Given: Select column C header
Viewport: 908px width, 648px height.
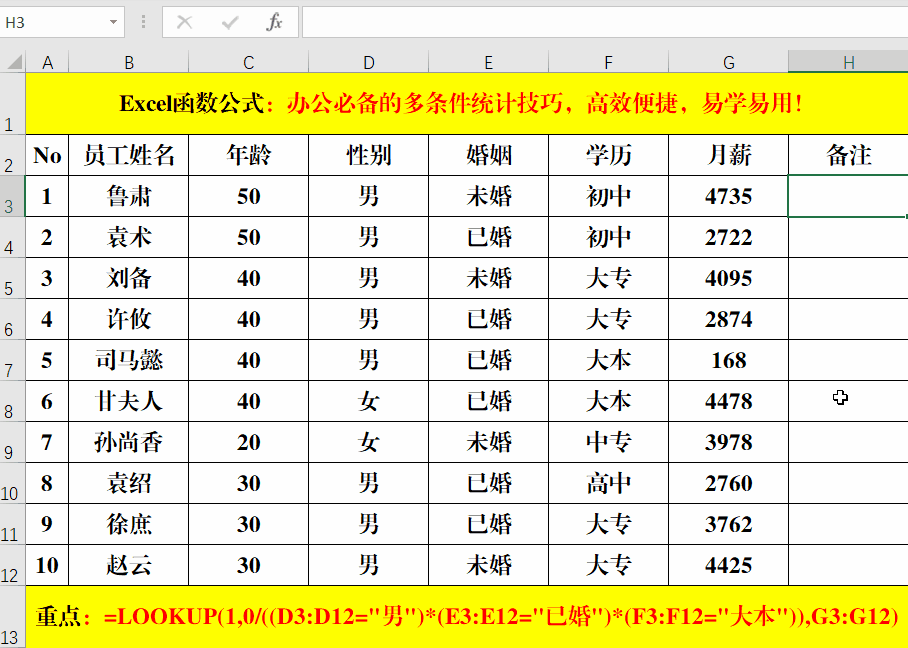Looking at the screenshot, I should (x=248, y=62).
